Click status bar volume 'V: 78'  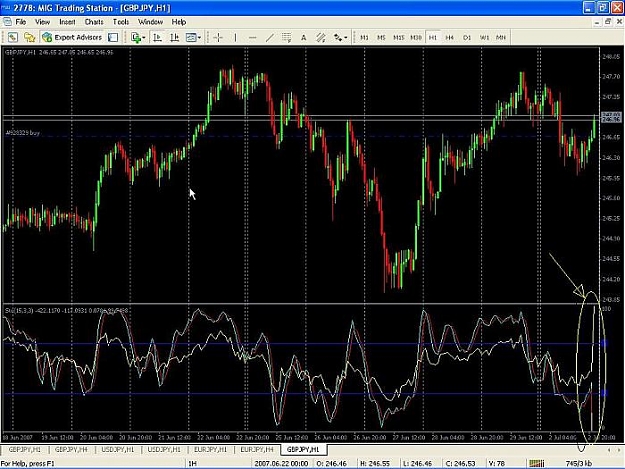[497, 463]
